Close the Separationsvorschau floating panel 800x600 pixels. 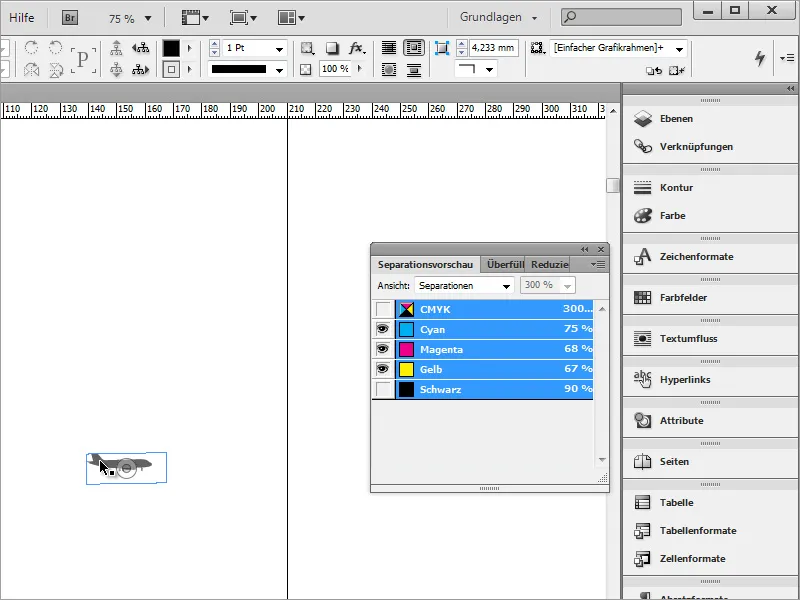pos(601,249)
